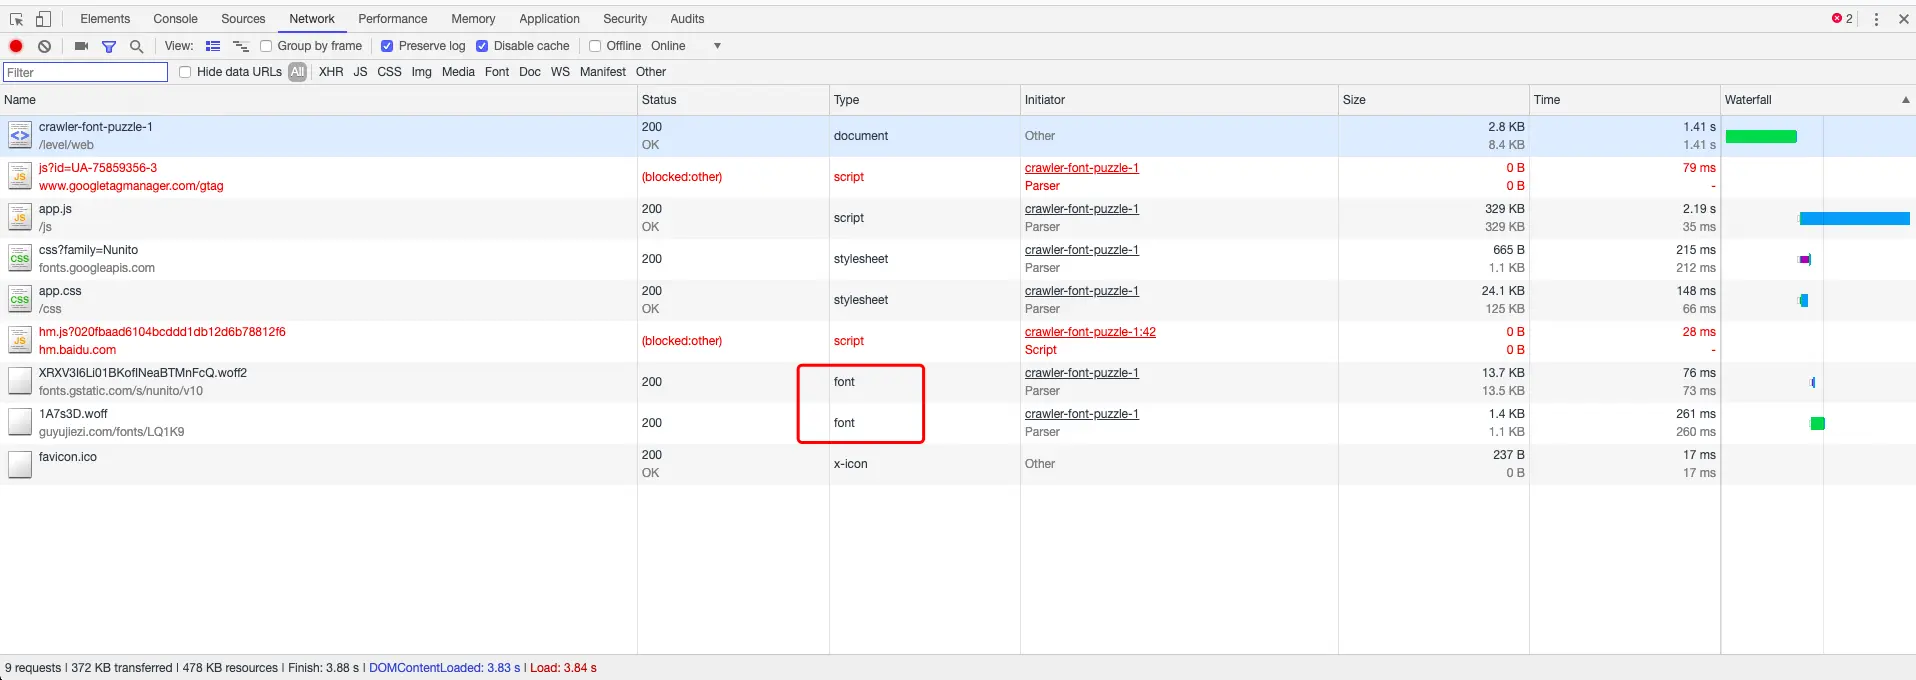Viewport: 1916px width, 680px height.
Task: Filter requests by Manifest type
Action: pyautogui.click(x=603, y=72)
